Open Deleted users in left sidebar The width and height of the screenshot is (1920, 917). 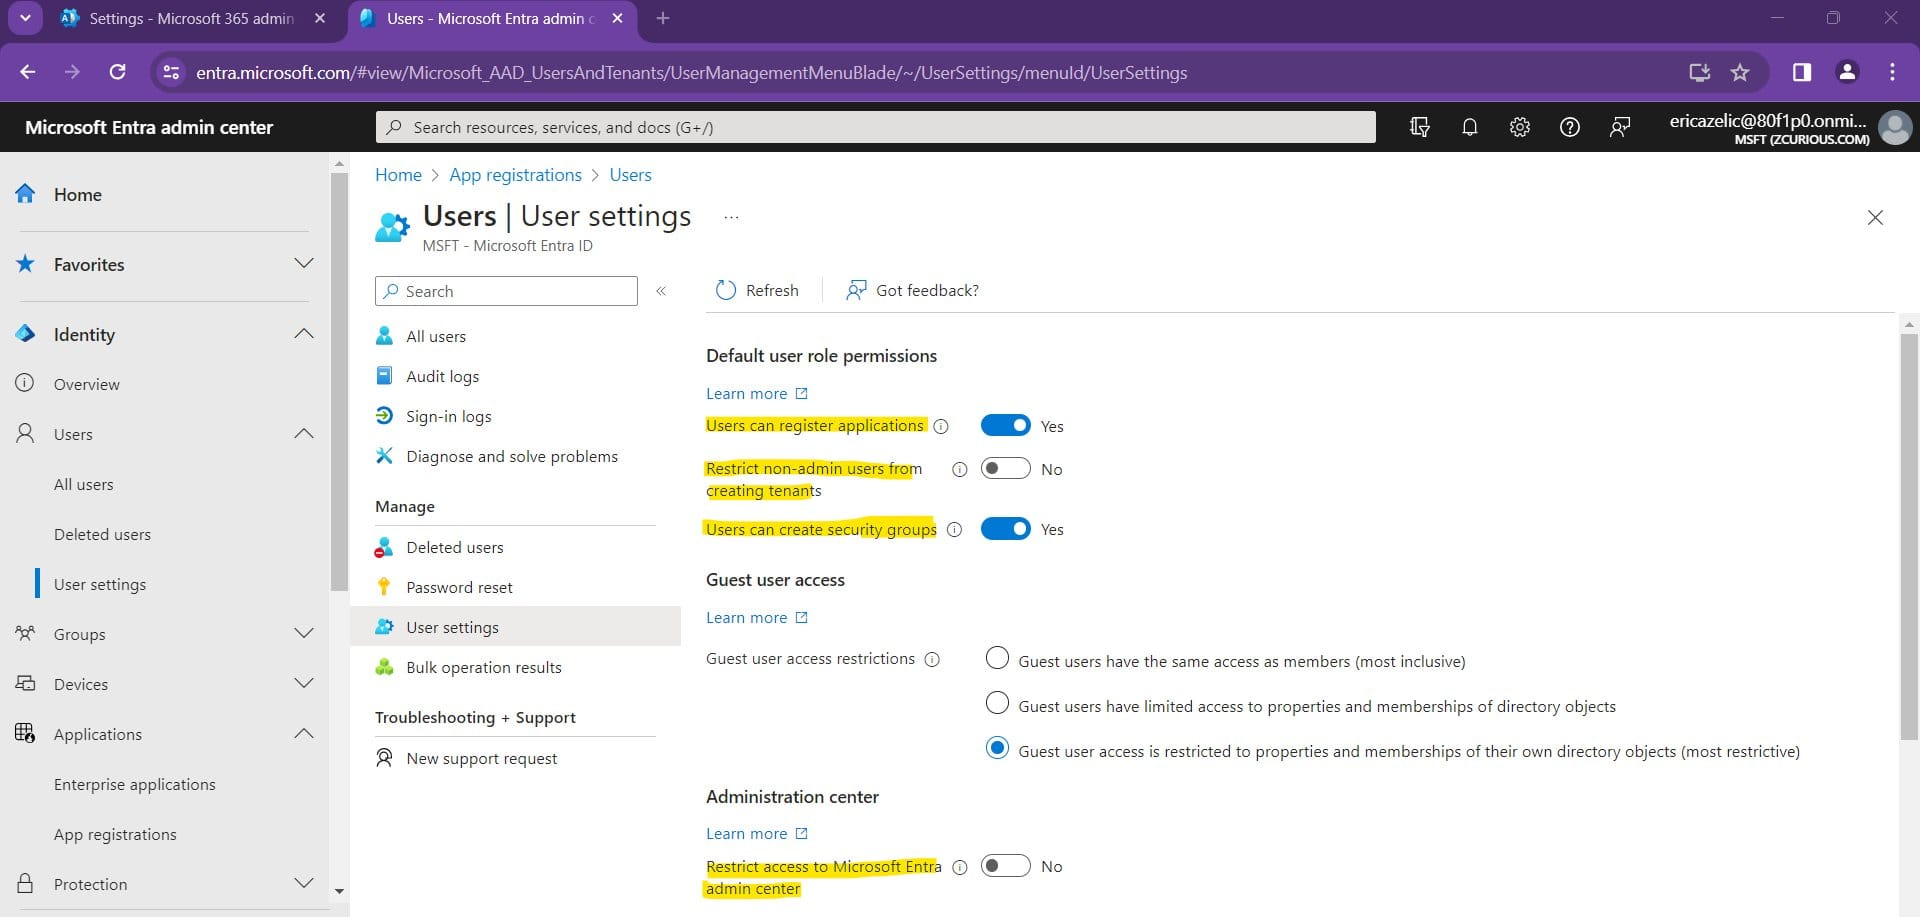pyautogui.click(x=102, y=534)
